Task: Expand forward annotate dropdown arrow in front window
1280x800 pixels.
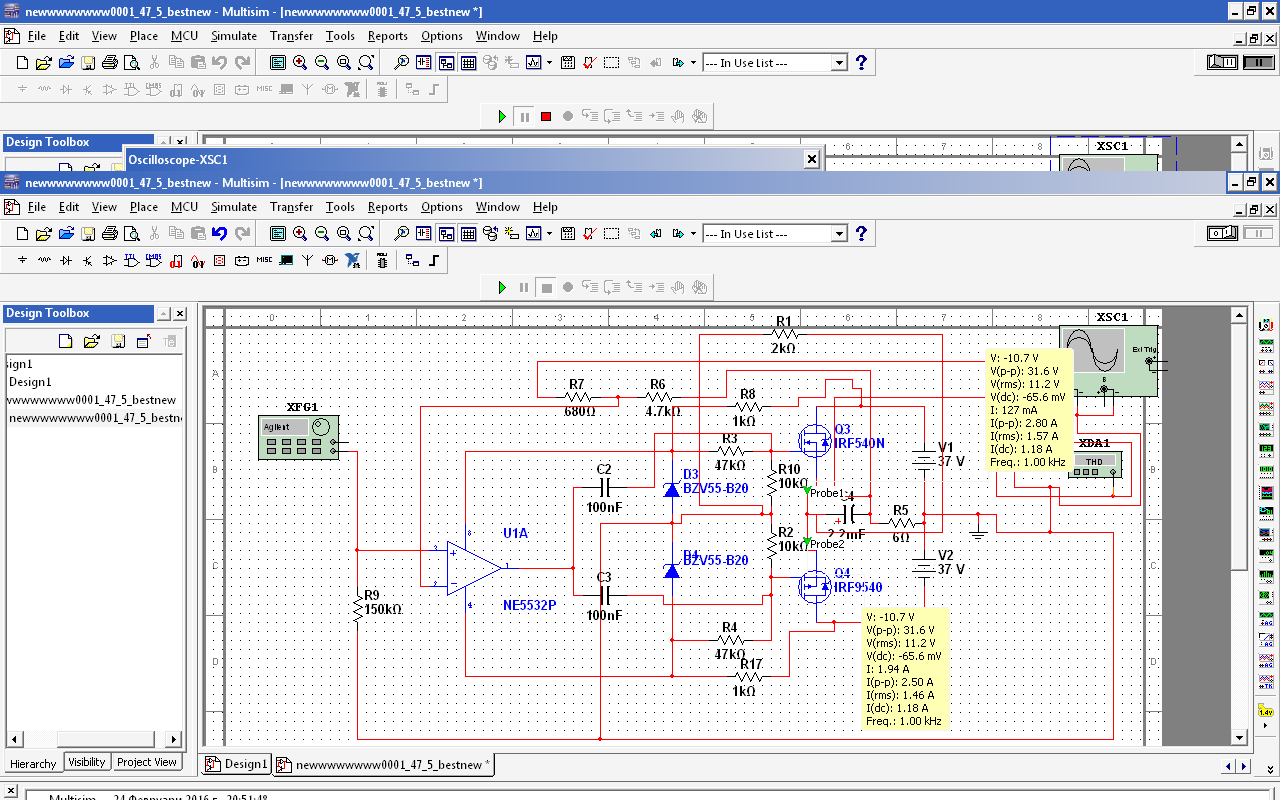Action: pyautogui.click(x=693, y=234)
